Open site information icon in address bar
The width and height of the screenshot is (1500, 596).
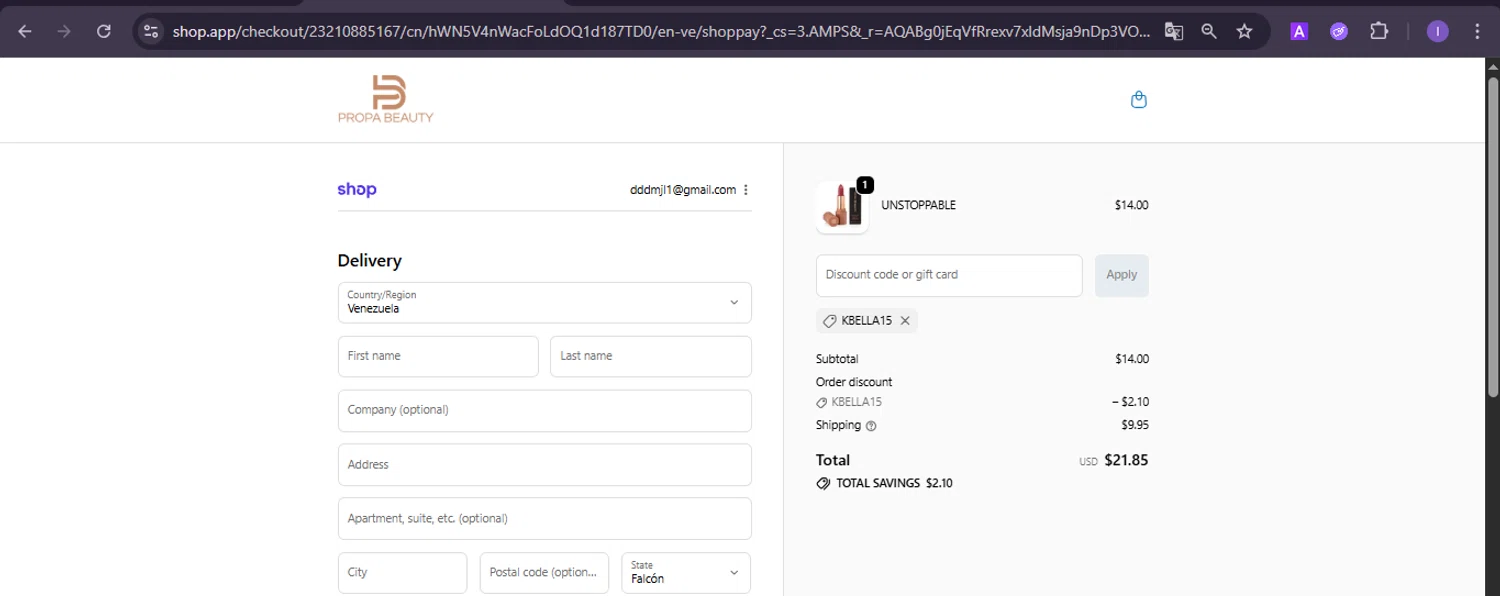point(151,31)
